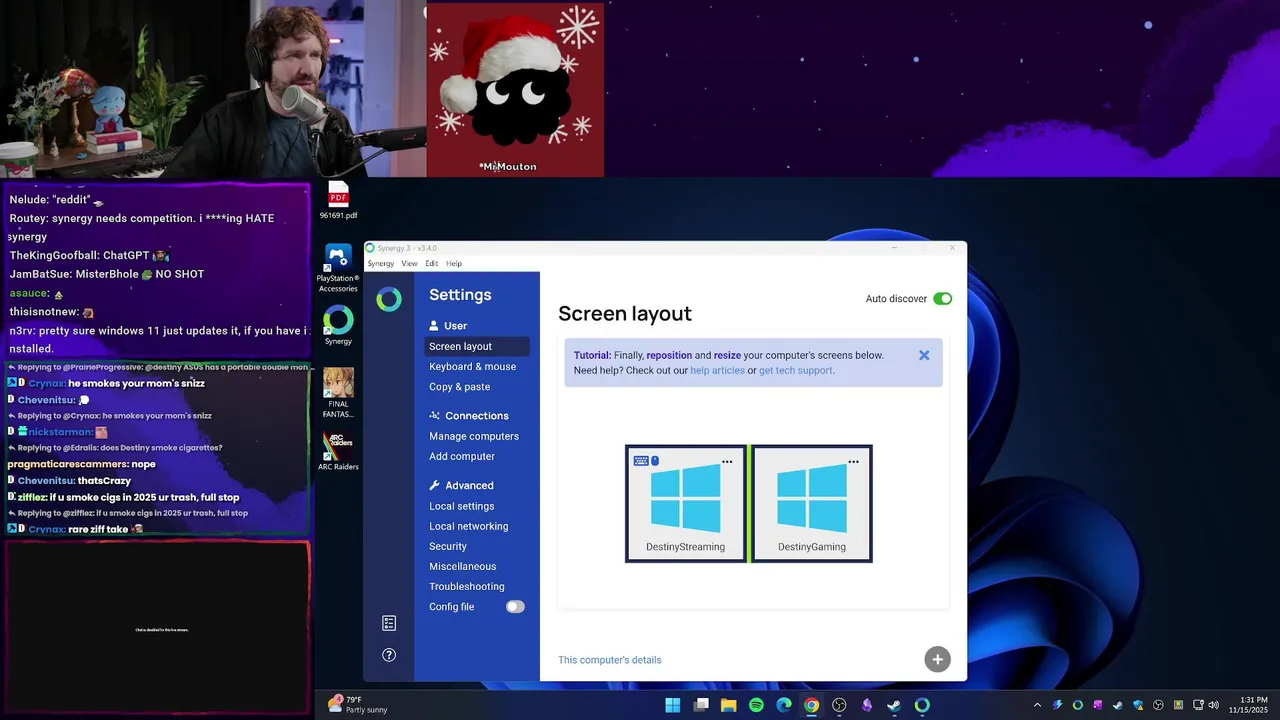
Task: Launch ARC Raiders from the desktop
Action: pyautogui.click(x=338, y=450)
